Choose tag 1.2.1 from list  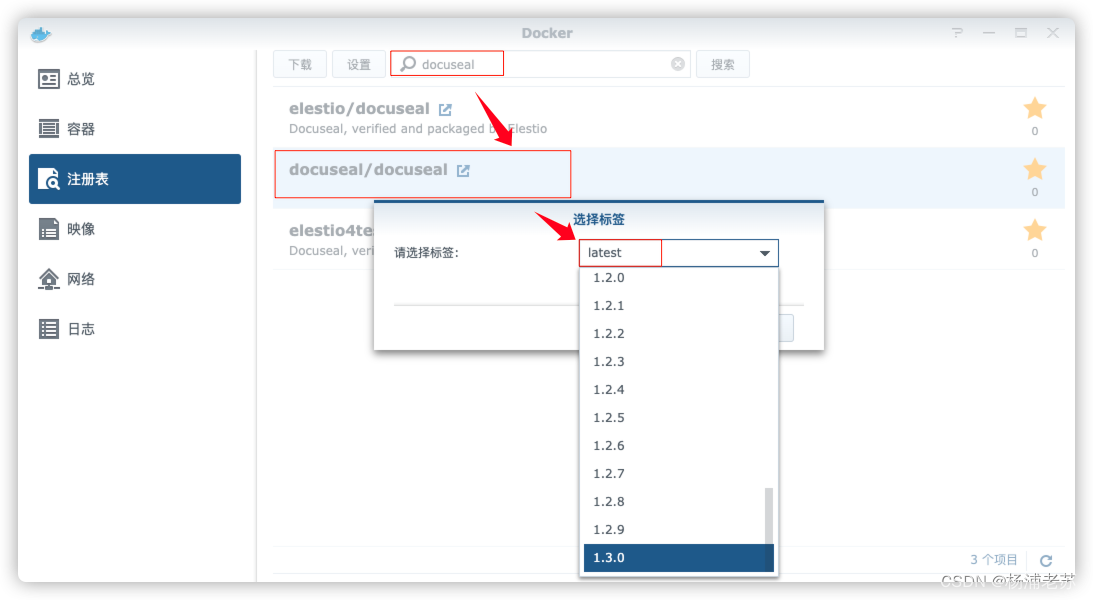click(678, 305)
